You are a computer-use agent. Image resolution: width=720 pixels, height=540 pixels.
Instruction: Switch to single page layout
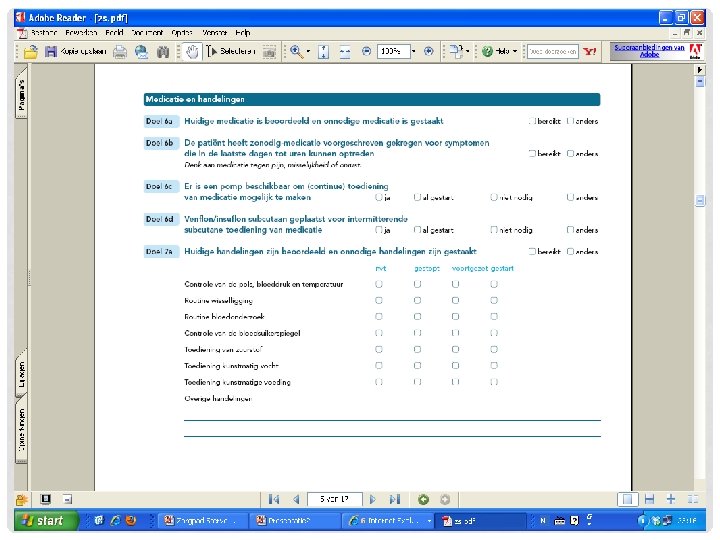click(628, 499)
